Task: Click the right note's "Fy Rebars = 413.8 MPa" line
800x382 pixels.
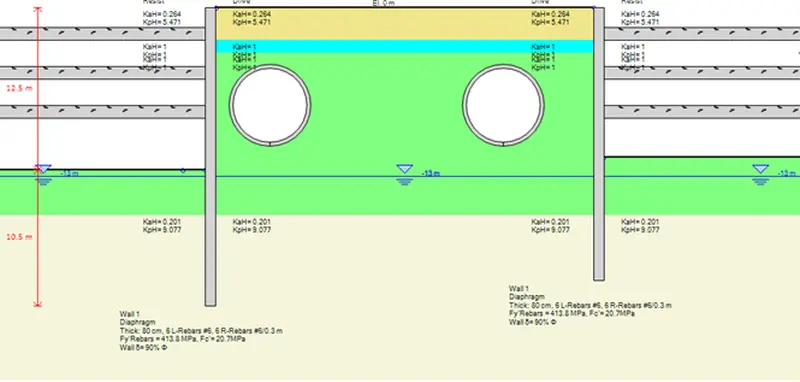Action: (x=572, y=314)
